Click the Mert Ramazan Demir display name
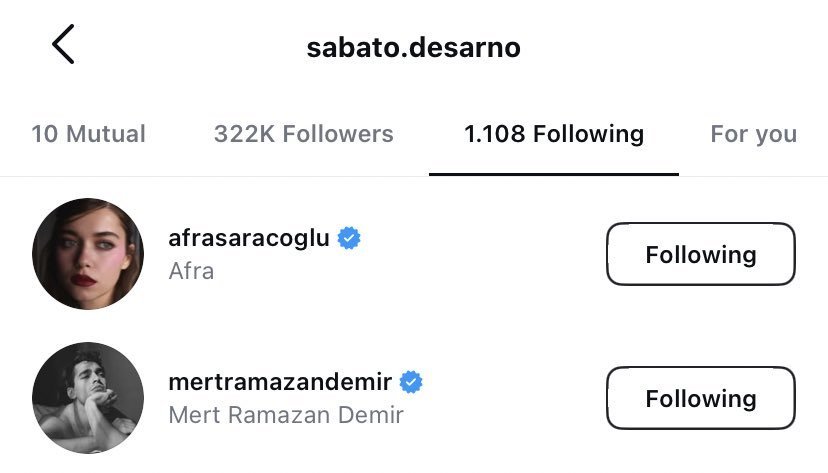The width and height of the screenshot is (828, 473). (286, 414)
